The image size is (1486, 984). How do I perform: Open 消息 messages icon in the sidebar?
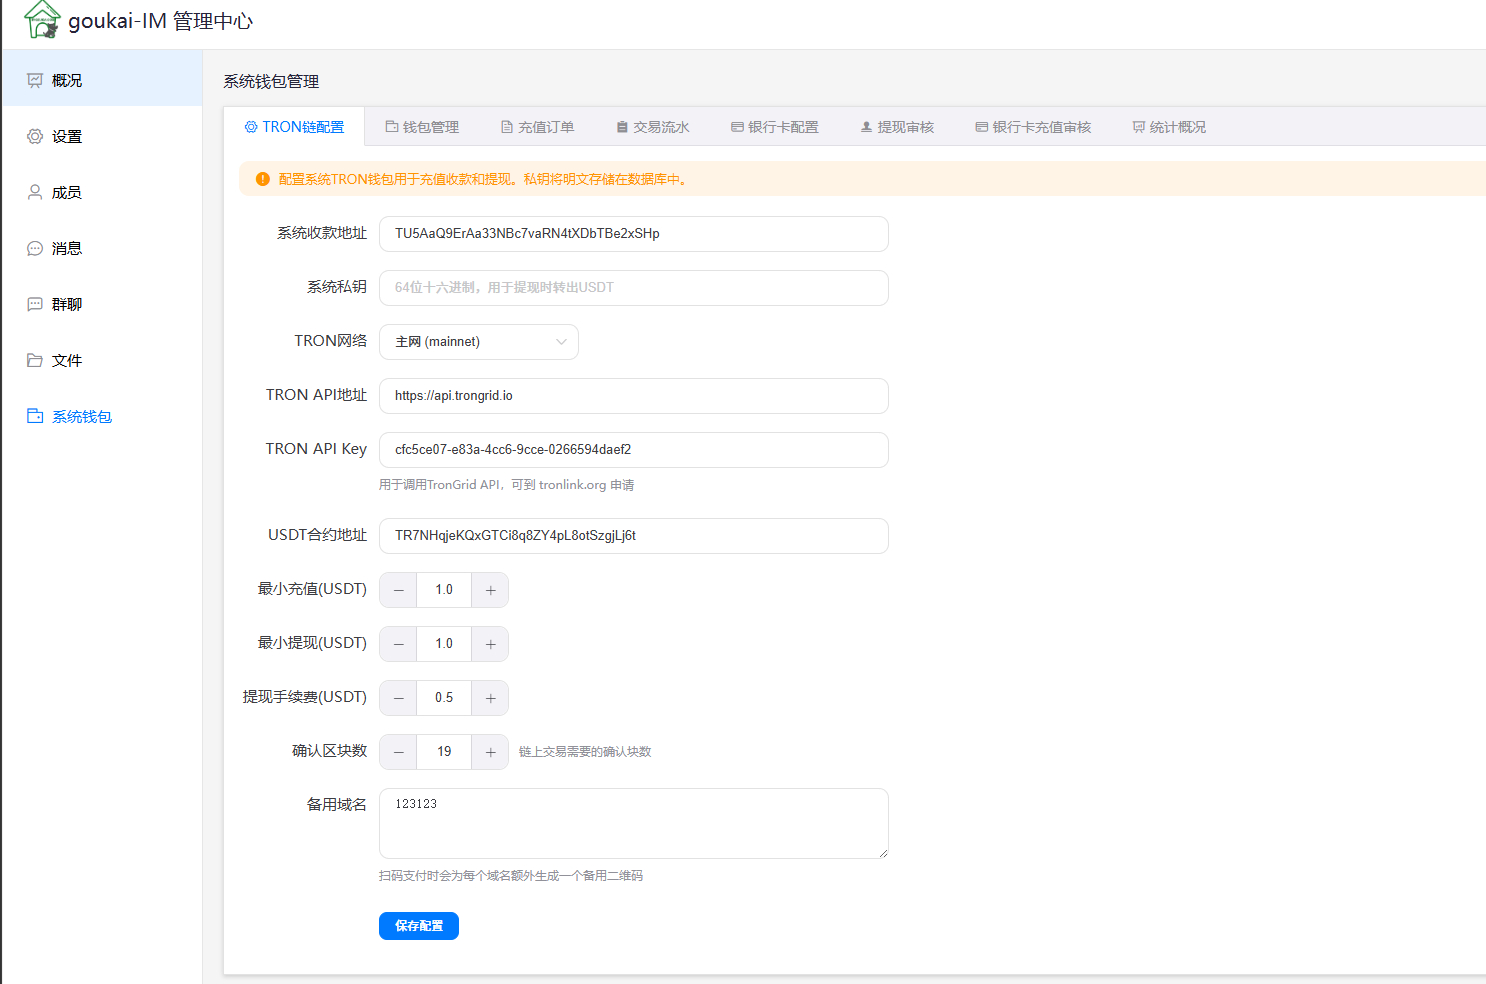pos(35,248)
